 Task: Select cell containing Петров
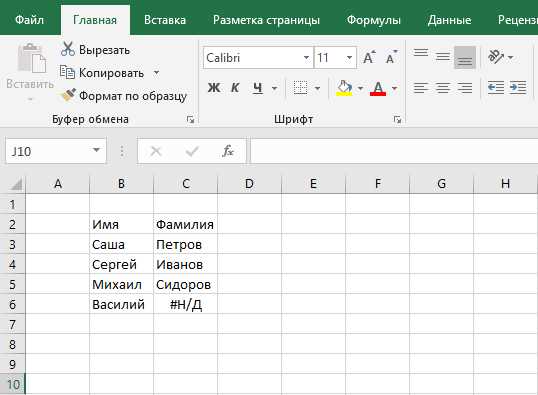pyautogui.click(x=186, y=244)
